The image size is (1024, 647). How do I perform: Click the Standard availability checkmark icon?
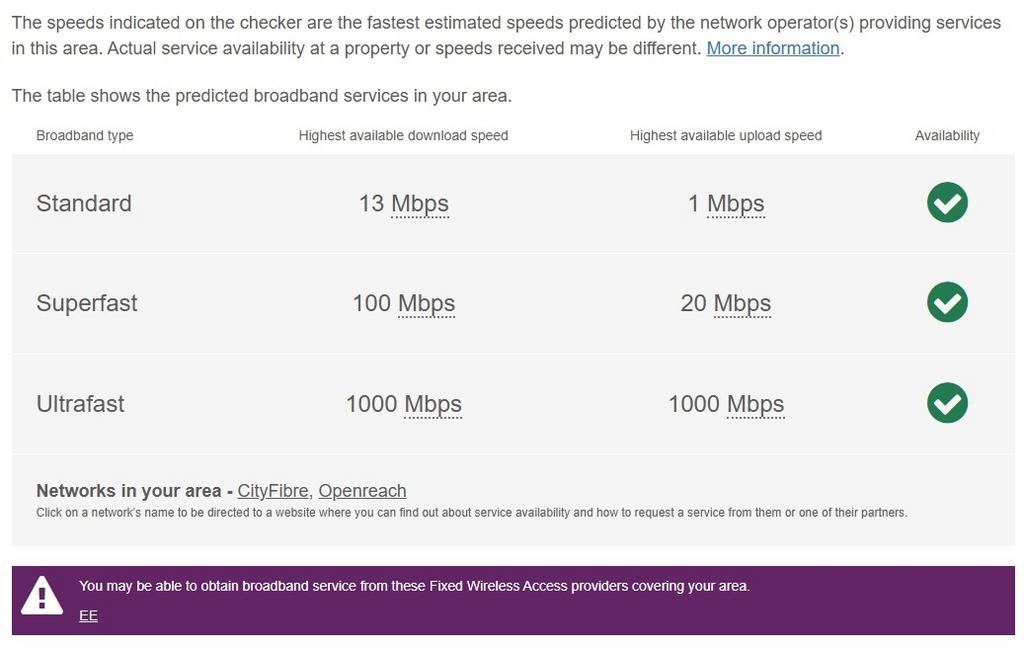pyautogui.click(x=947, y=203)
